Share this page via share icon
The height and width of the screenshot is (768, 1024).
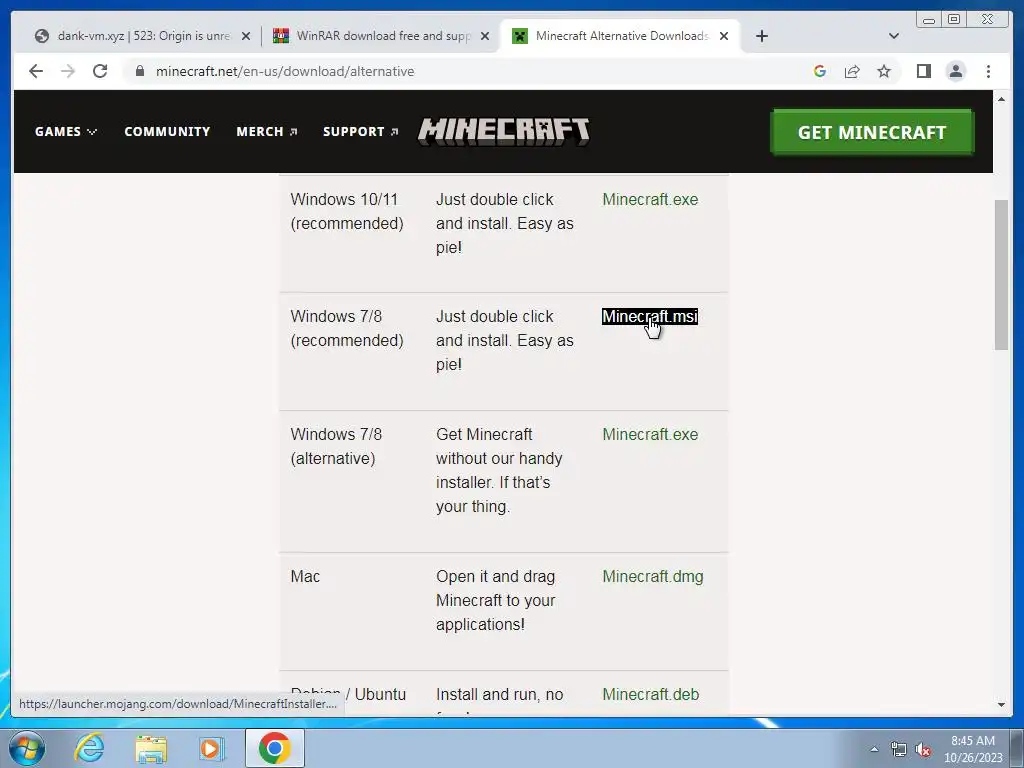(852, 71)
